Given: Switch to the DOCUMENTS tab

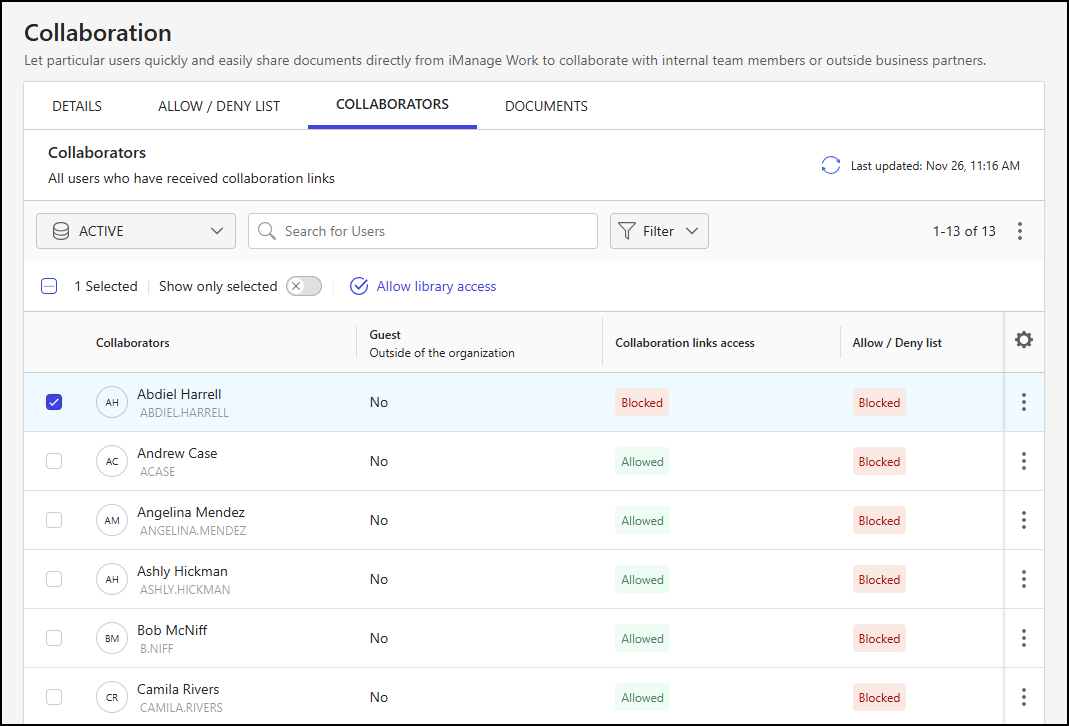Looking at the screenshot, I should coord(546,105).
